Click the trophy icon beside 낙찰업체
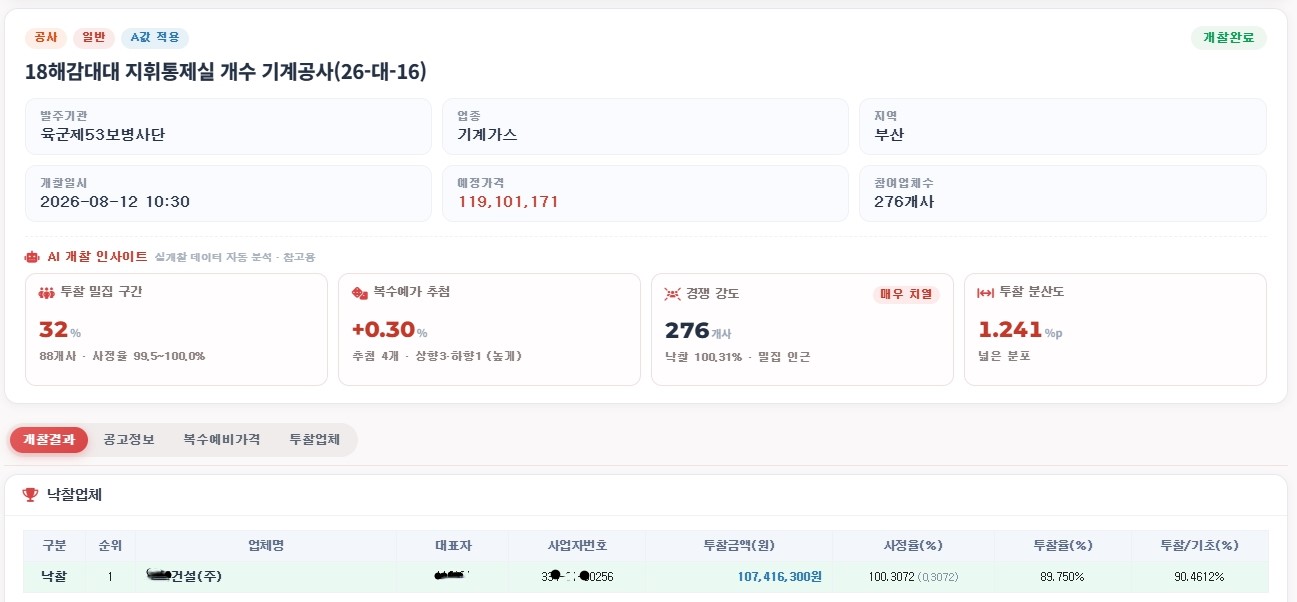Screen dimensions: 1297x602 [x=30, y=494]
